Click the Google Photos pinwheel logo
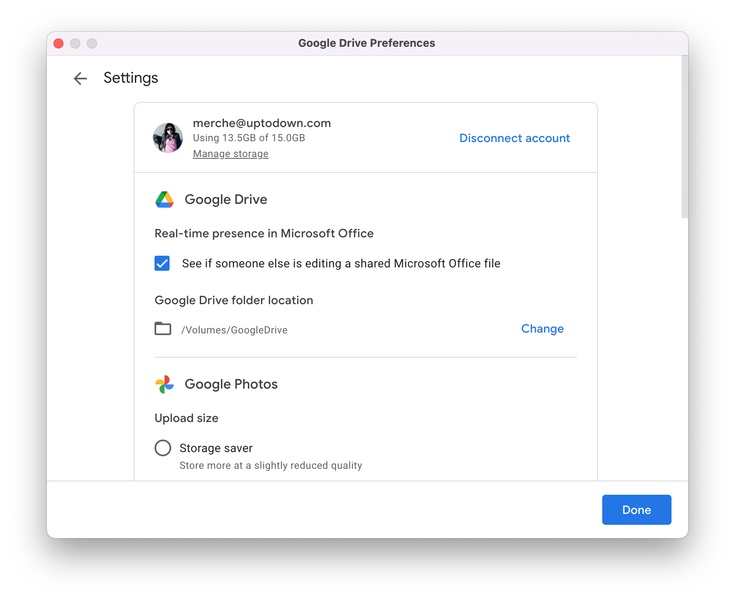The width and height of the screenshot is (735, 600). (164, 384)
